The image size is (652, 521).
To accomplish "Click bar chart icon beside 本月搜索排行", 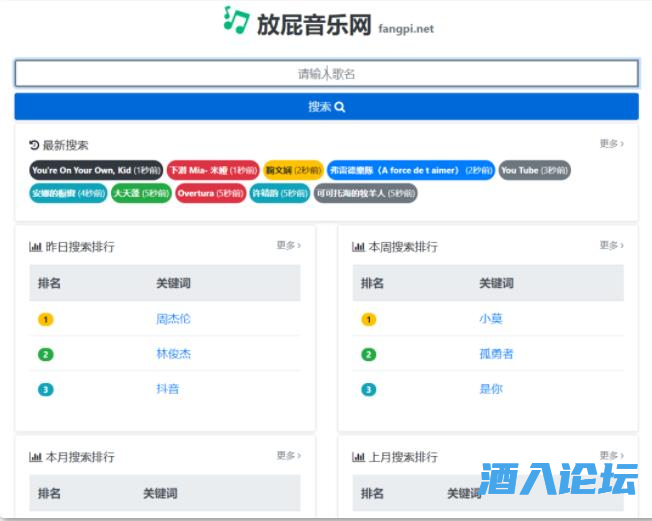I will click(36, 458).
